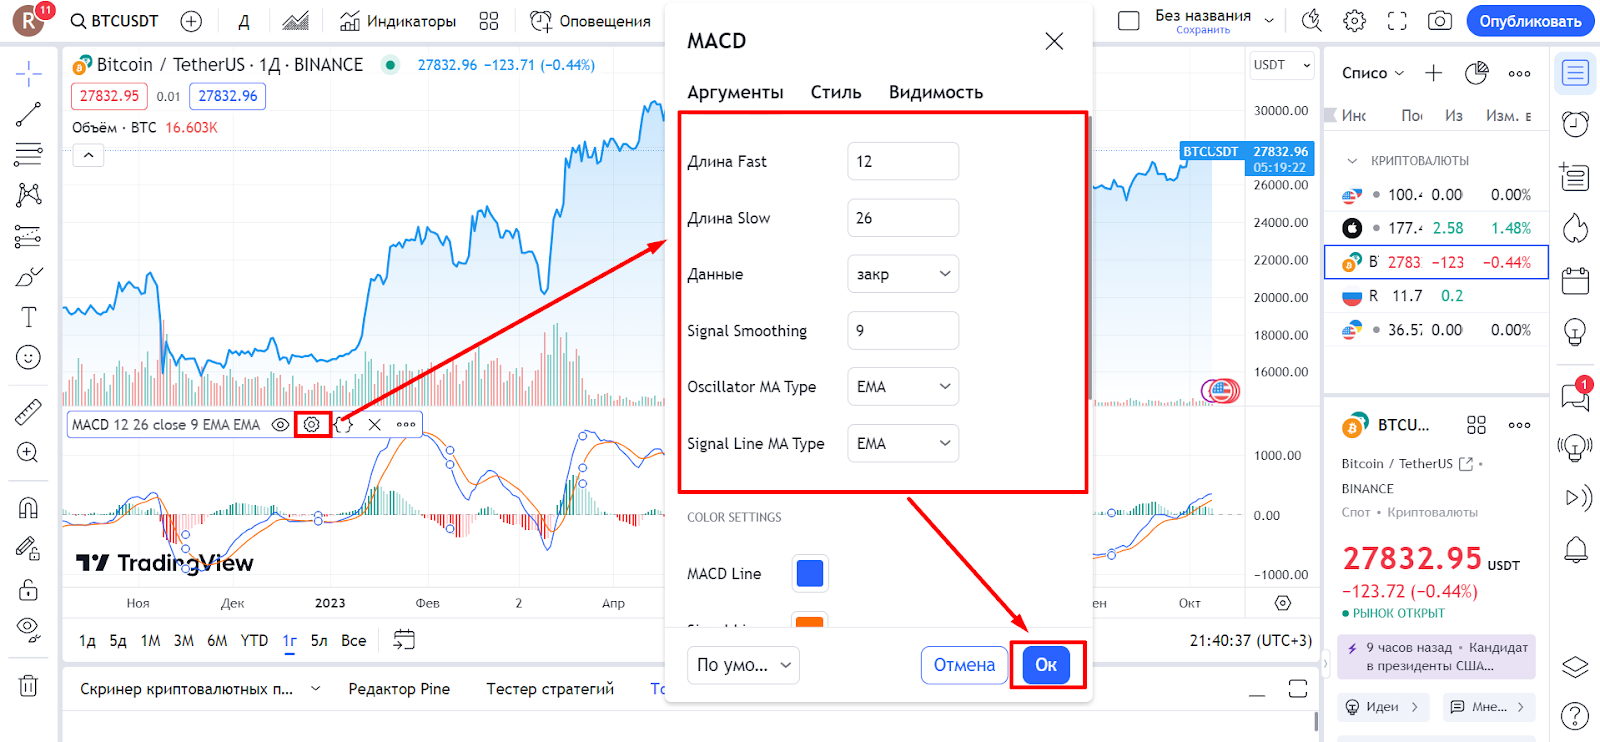Viewport: 1600px width, 742px height.
Task: Change the MACD Line color swatch
Action: tap(808, 573)
